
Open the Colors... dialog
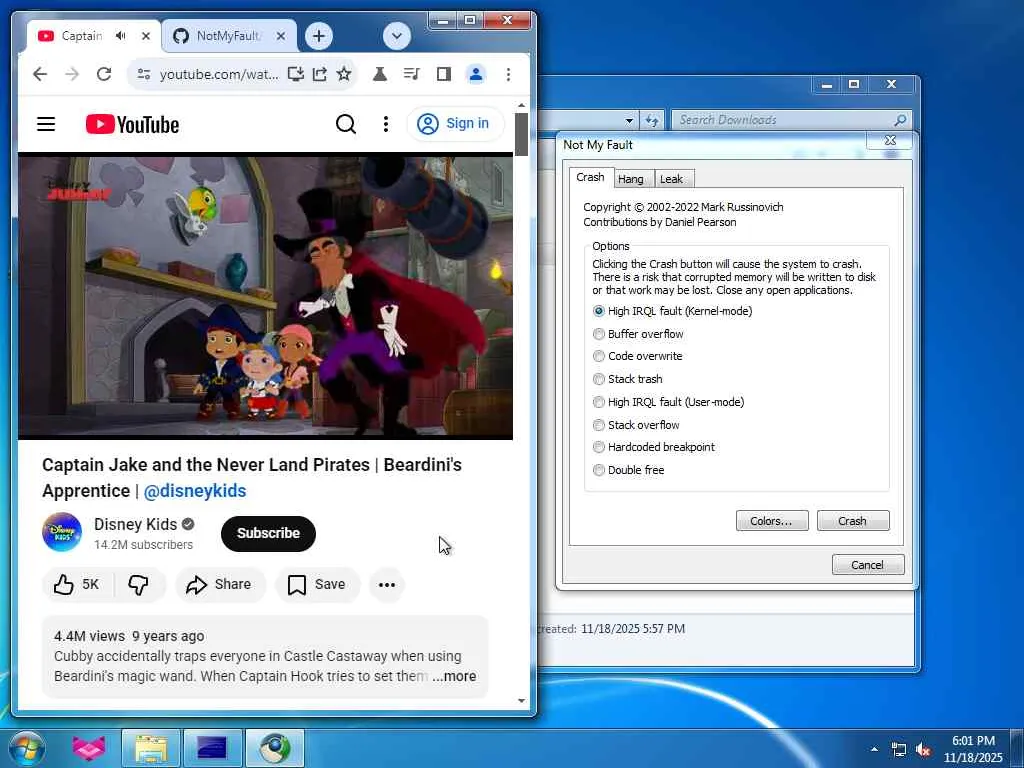pos(772,520)
